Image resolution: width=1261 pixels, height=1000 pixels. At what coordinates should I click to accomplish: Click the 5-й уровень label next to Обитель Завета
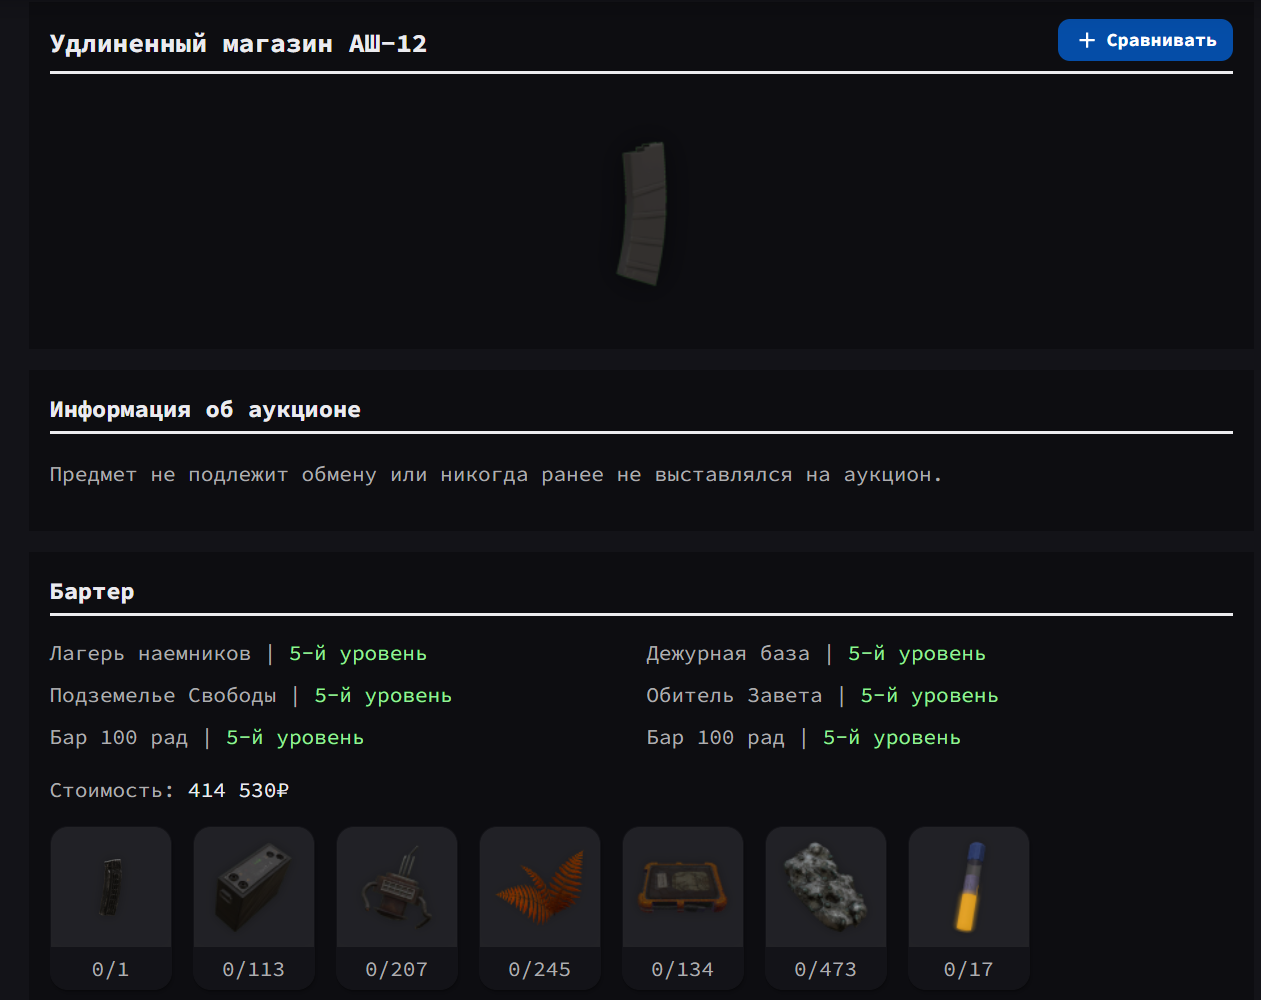930,696
